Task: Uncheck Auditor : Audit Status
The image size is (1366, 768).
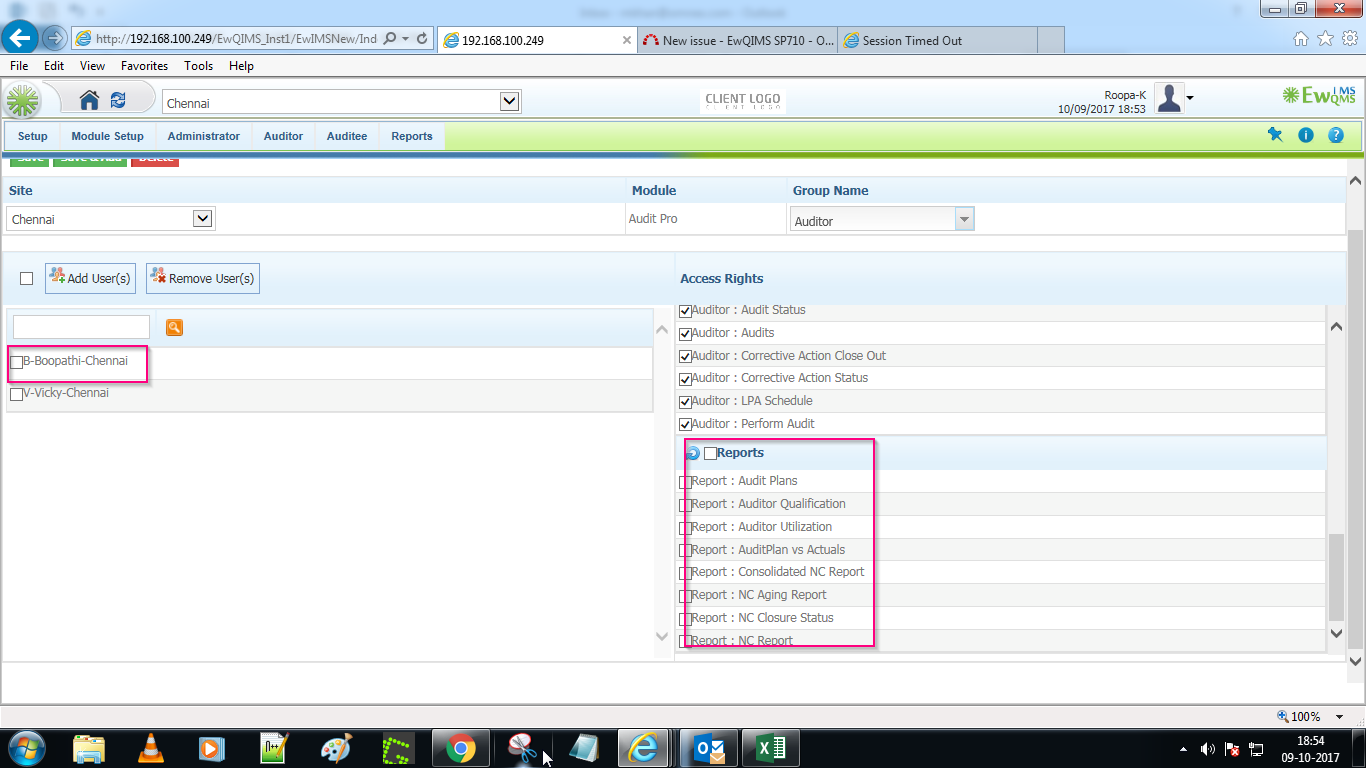Action: tap(685, 311)
